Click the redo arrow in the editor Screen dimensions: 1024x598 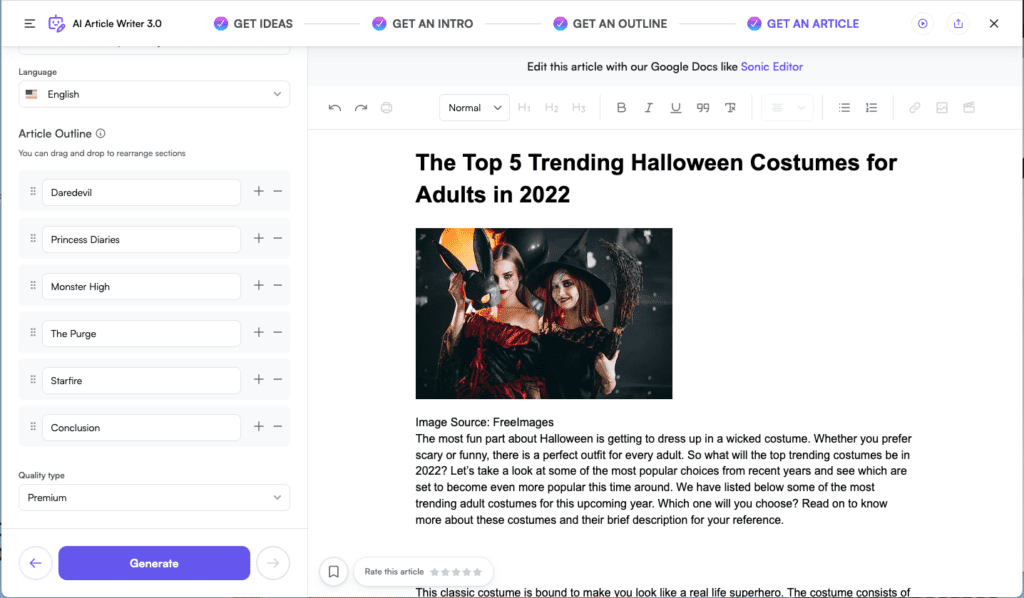[361, 108]
